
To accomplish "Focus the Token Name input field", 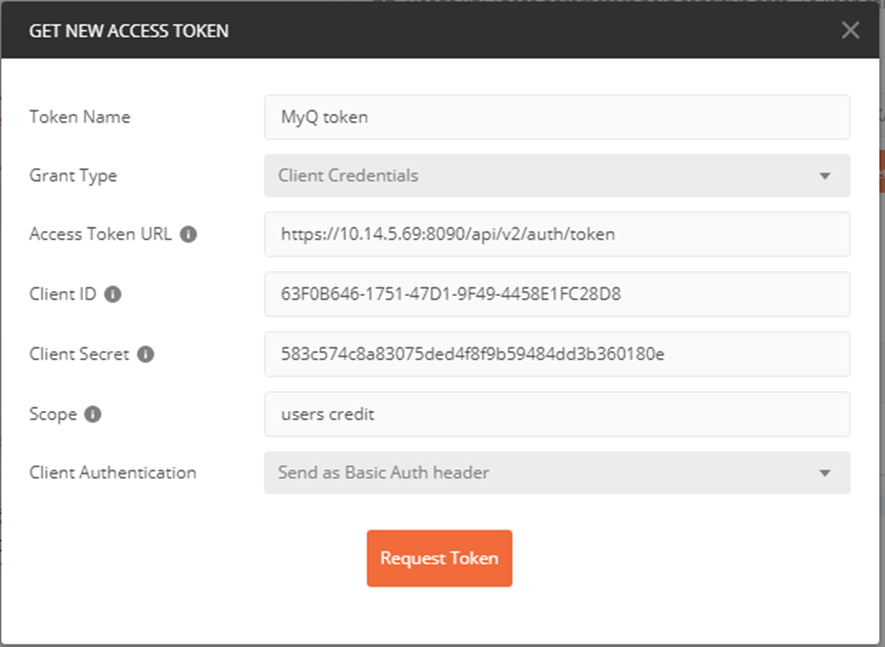I will pyautogui.click(x=557, y=116).
